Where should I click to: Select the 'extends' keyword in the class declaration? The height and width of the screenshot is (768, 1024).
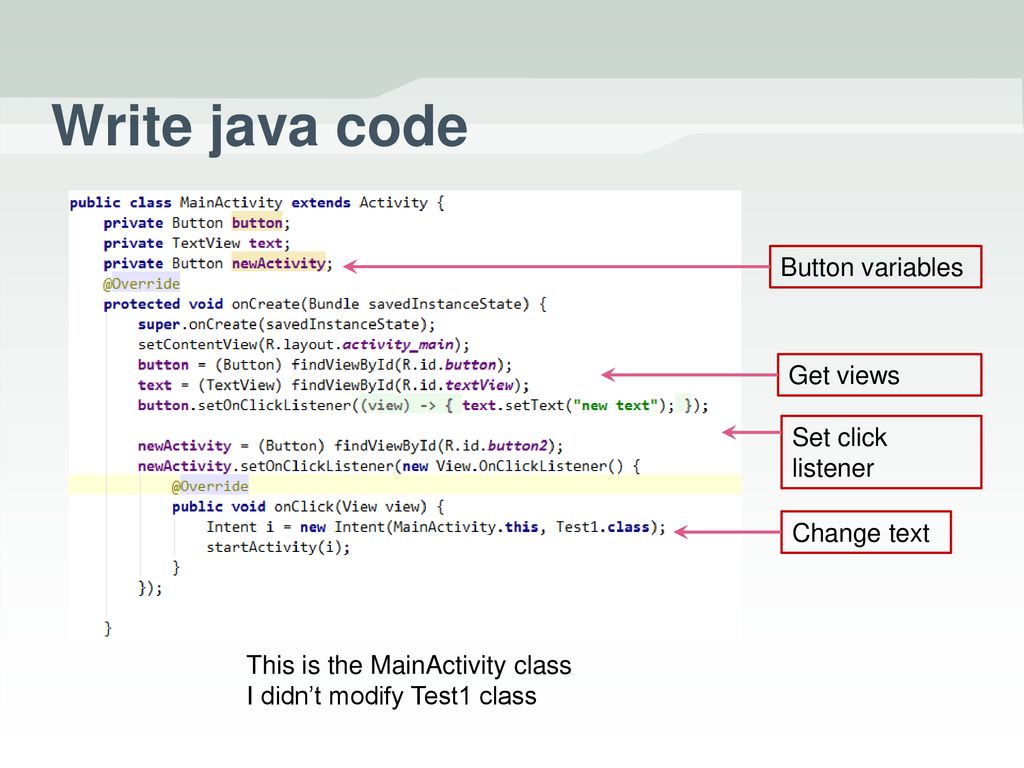pyautogui.click(x=321, y=203)
